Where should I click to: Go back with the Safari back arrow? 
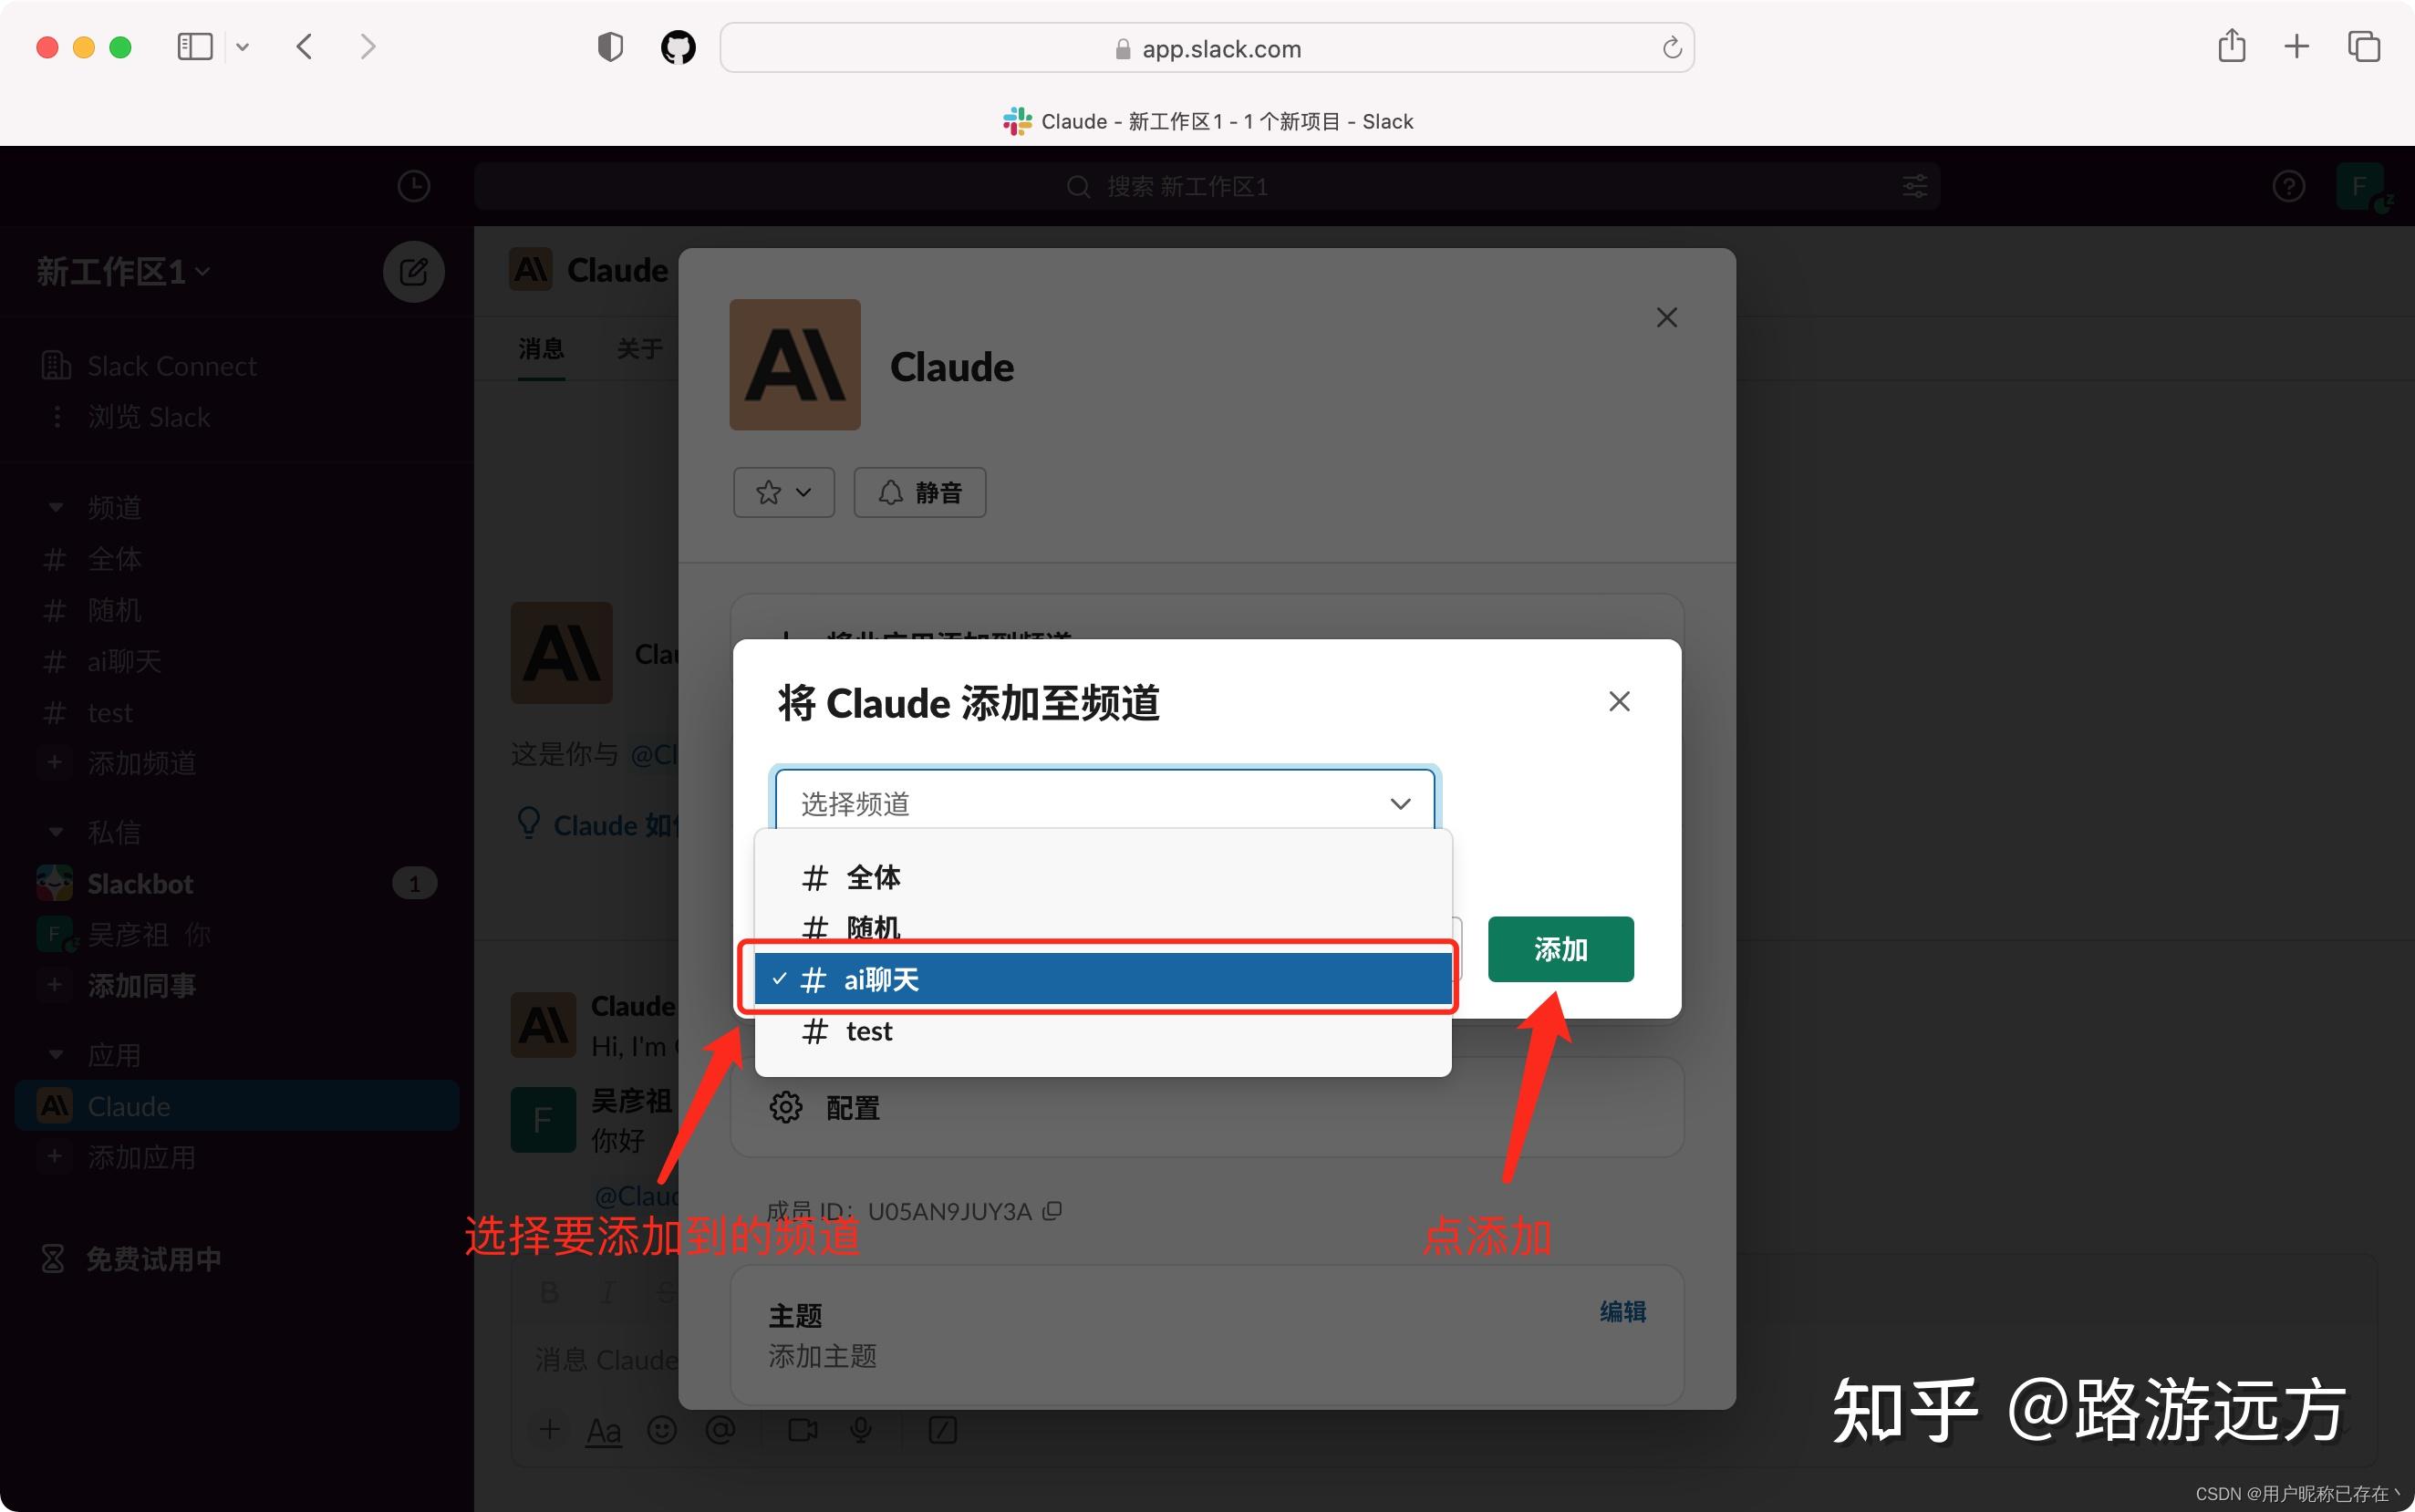[x=305, y=47]
